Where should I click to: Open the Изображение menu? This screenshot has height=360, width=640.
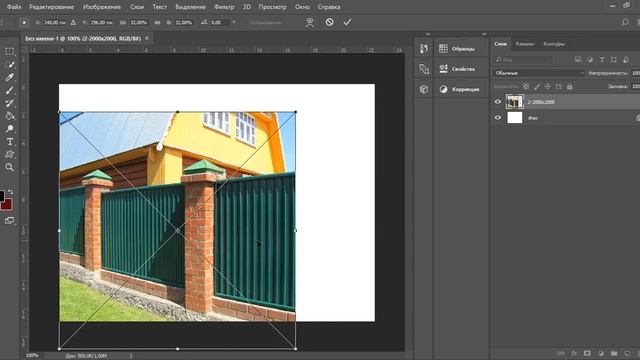pos(102,7)
